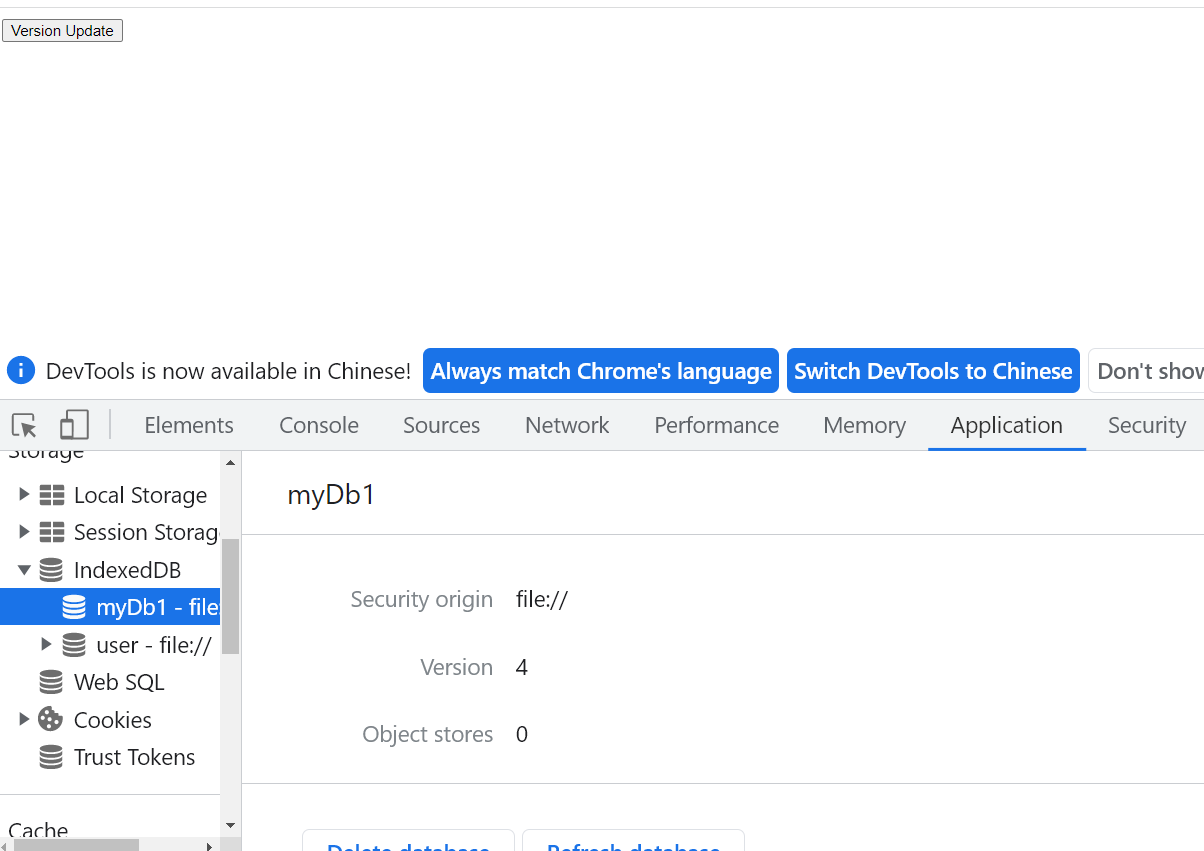
Task: Click the sidebar vertical scrollbar thumb
Action: click(x=231, y=596)
